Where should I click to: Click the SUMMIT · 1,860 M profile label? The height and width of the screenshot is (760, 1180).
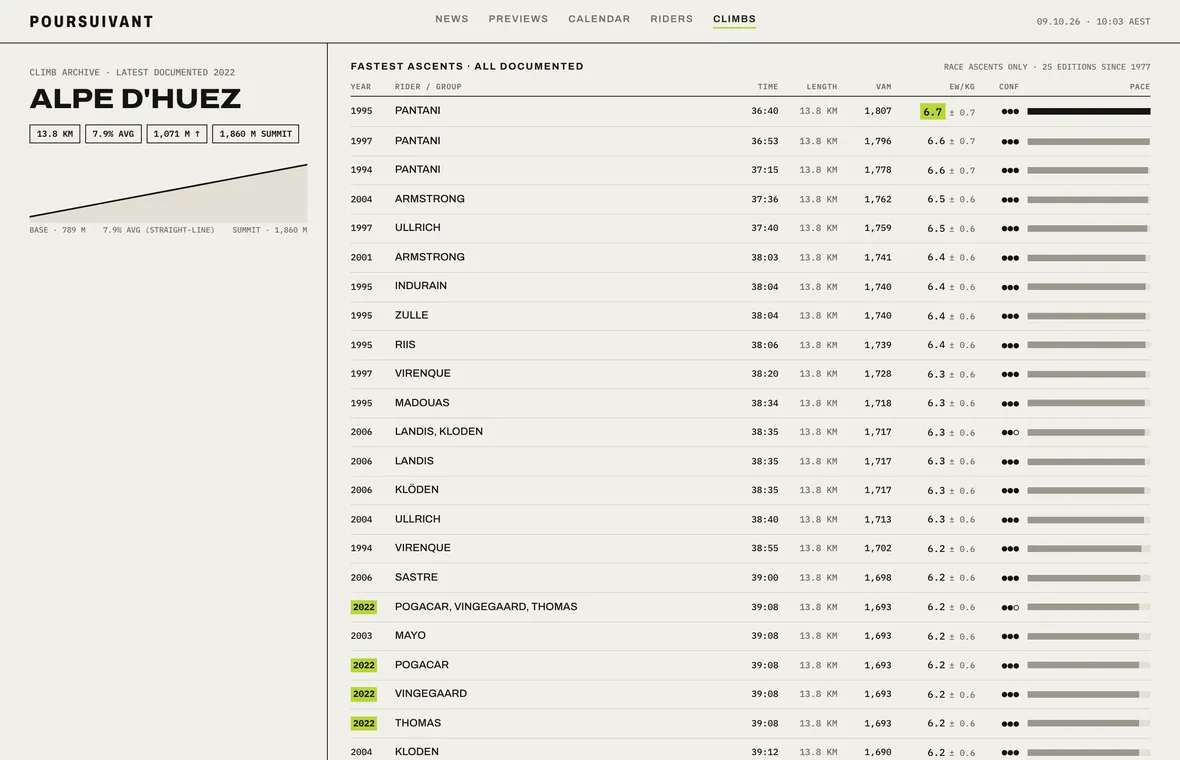tap(269, 230)
